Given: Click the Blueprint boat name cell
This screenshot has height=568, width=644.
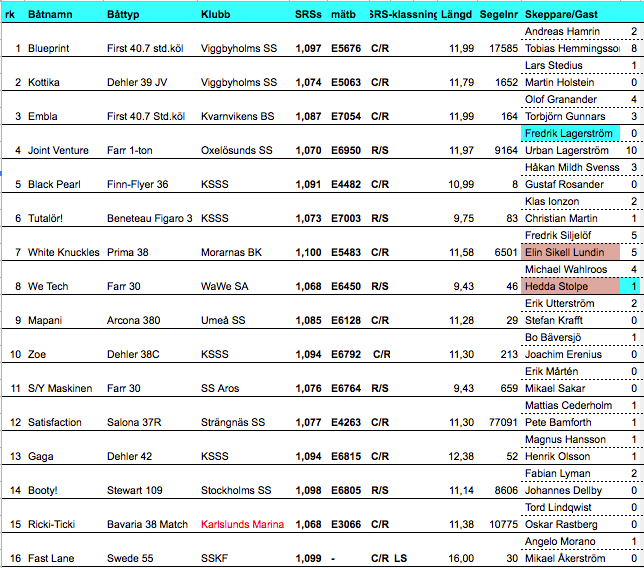Looking at the screenshot, I should 50,48.
